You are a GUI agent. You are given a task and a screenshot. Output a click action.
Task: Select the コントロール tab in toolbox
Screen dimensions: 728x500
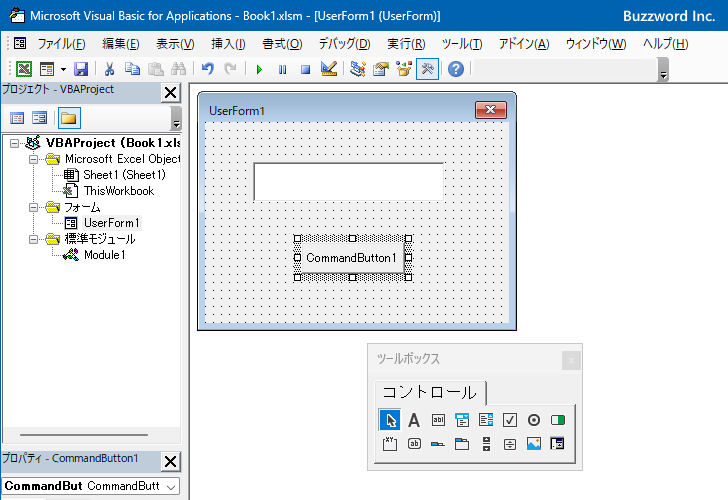pyautogui.click(x=430, y=393)
